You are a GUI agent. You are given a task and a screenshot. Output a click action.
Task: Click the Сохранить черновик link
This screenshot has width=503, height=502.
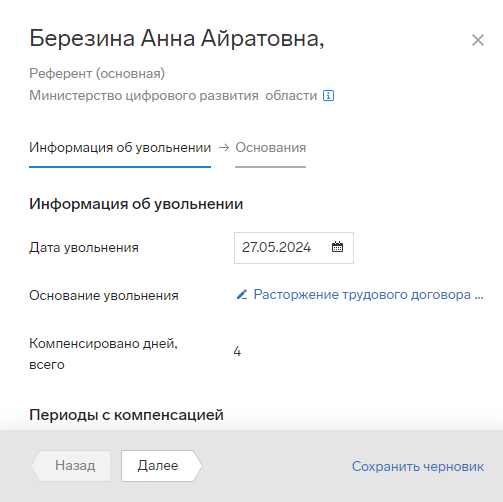click(418, 466)
